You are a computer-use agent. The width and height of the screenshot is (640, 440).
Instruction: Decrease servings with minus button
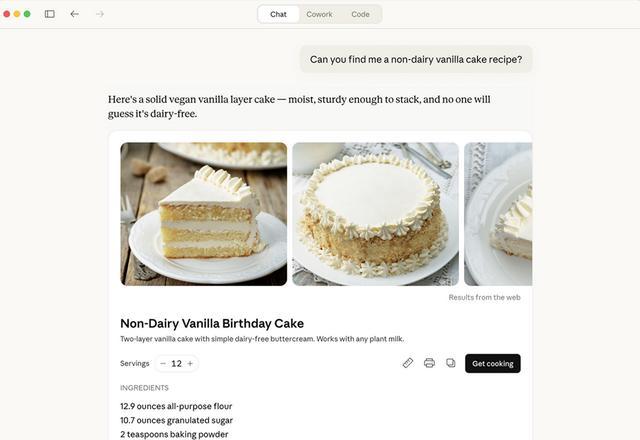163,364
